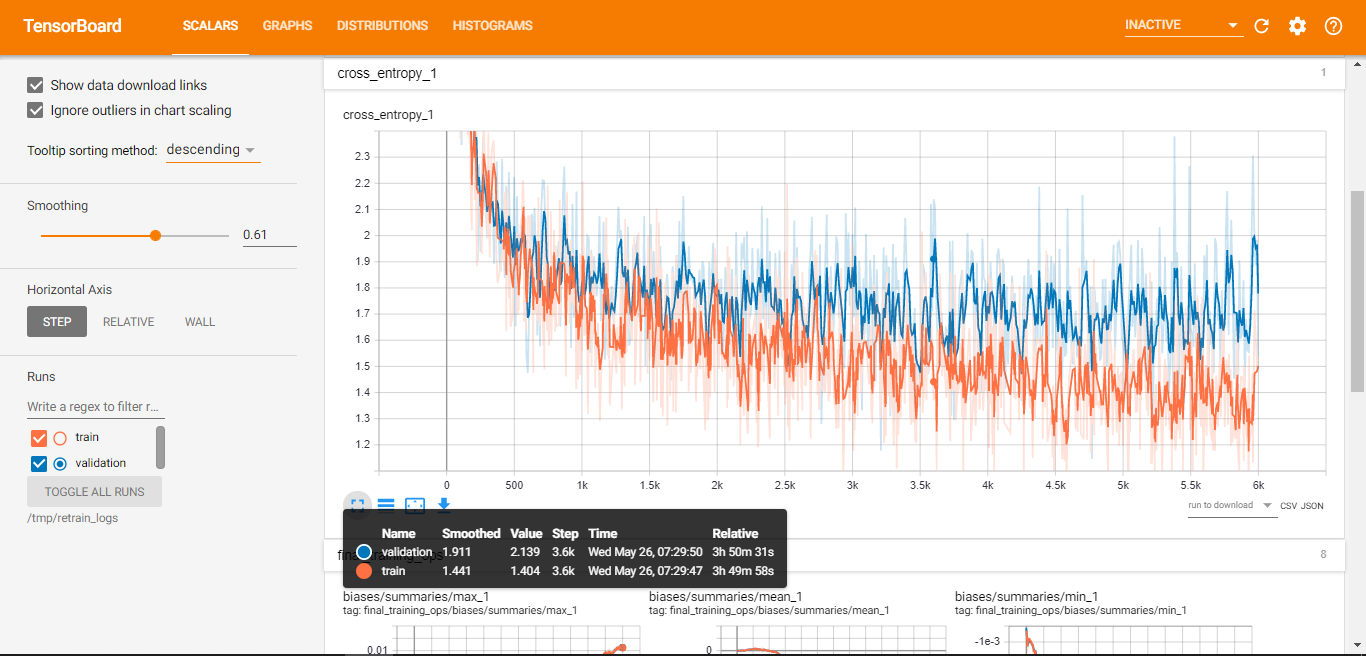Screen dimensions: 1366x656
Task: Fit domain to data icon
Action: (x=415, y=505)
